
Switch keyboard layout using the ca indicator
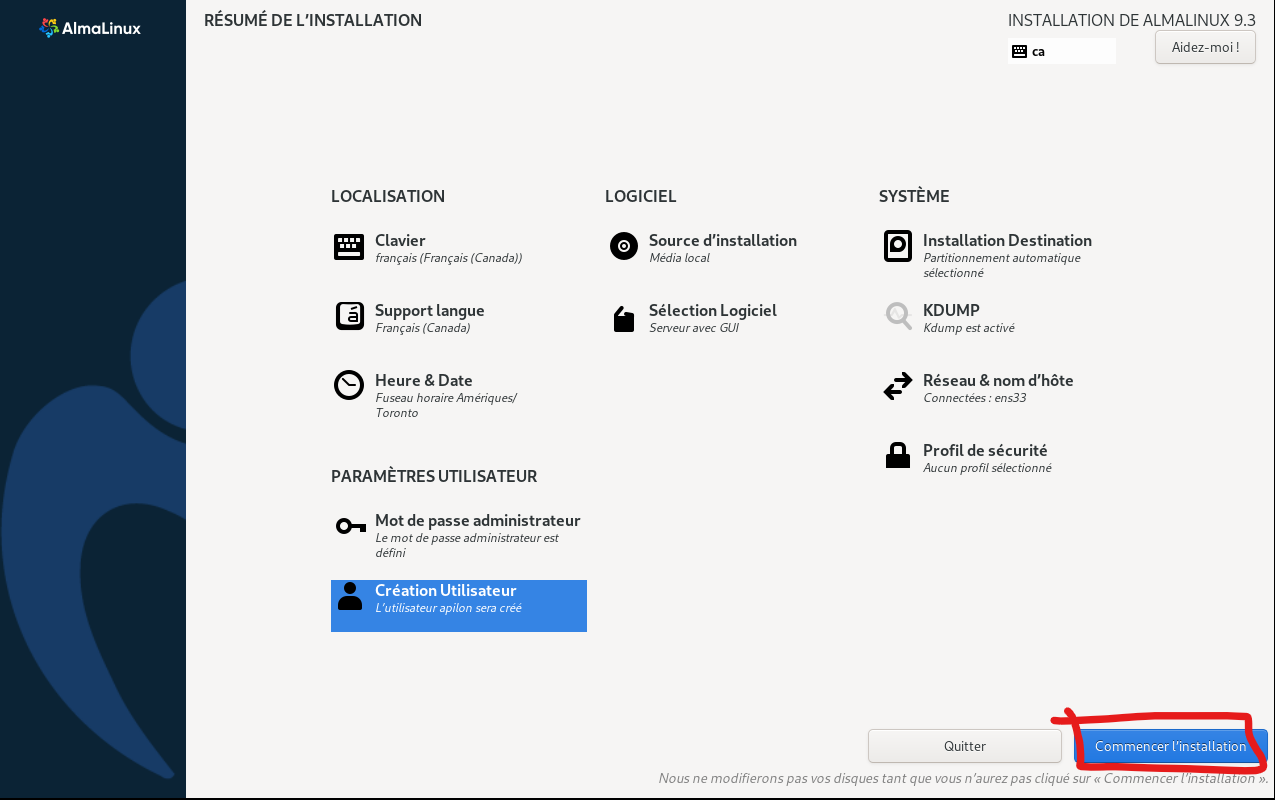[1061, 51]
